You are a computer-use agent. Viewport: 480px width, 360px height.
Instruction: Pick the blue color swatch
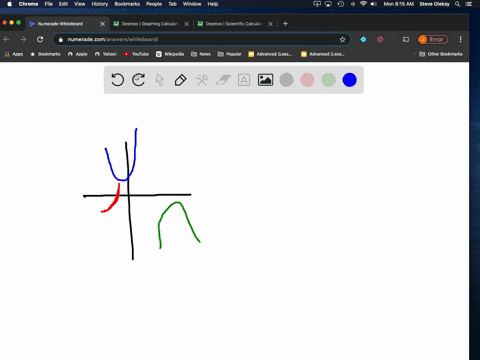(x=350, y=80)
